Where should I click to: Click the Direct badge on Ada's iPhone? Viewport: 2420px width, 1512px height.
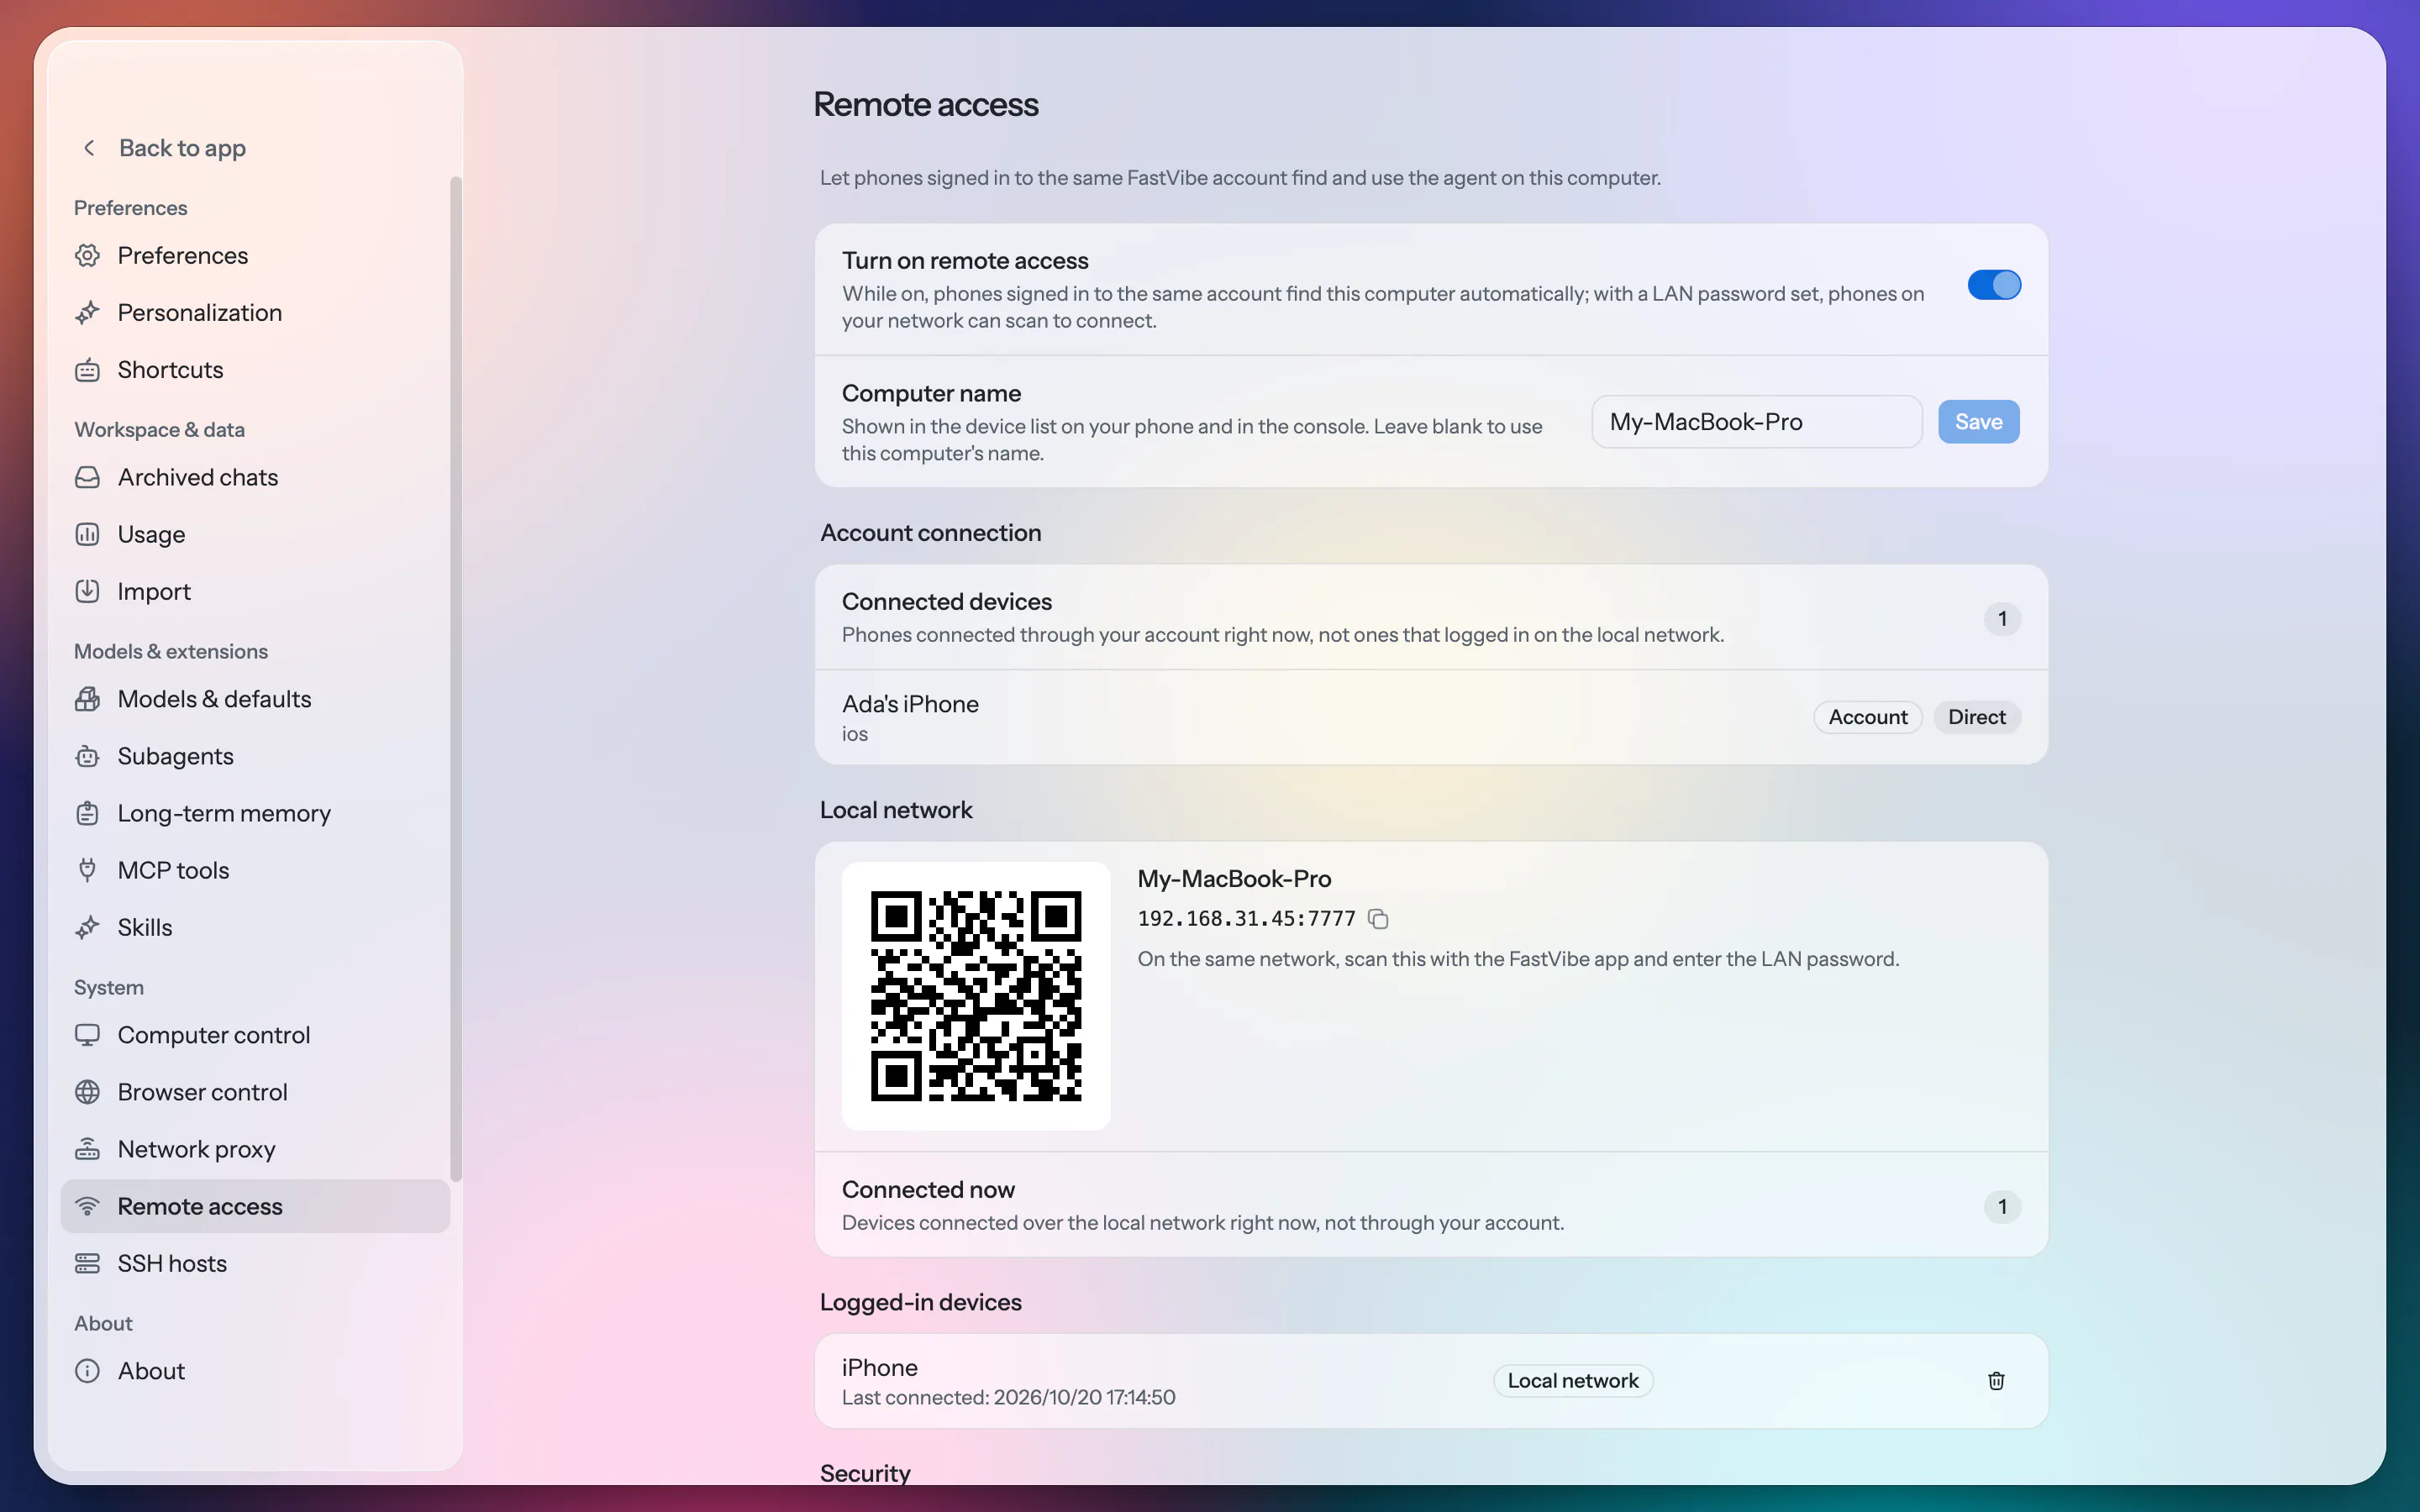pyautogui.click(x=1976, y=717)
